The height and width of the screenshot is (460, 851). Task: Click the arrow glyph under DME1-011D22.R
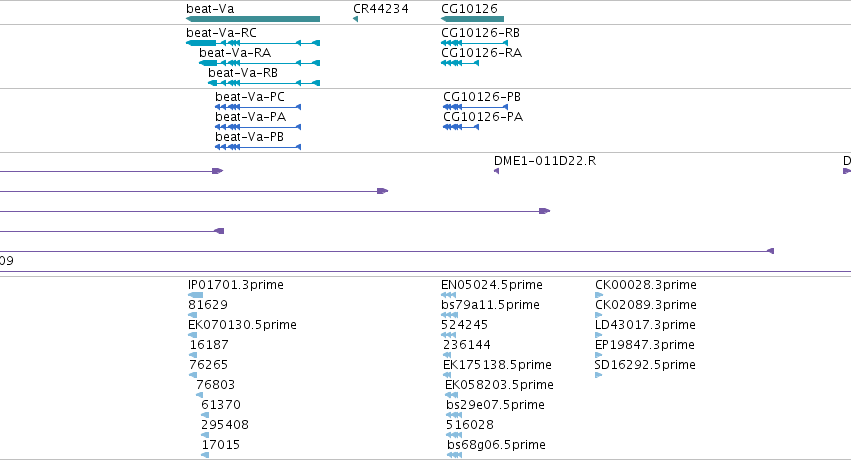[x=497, y=171]
